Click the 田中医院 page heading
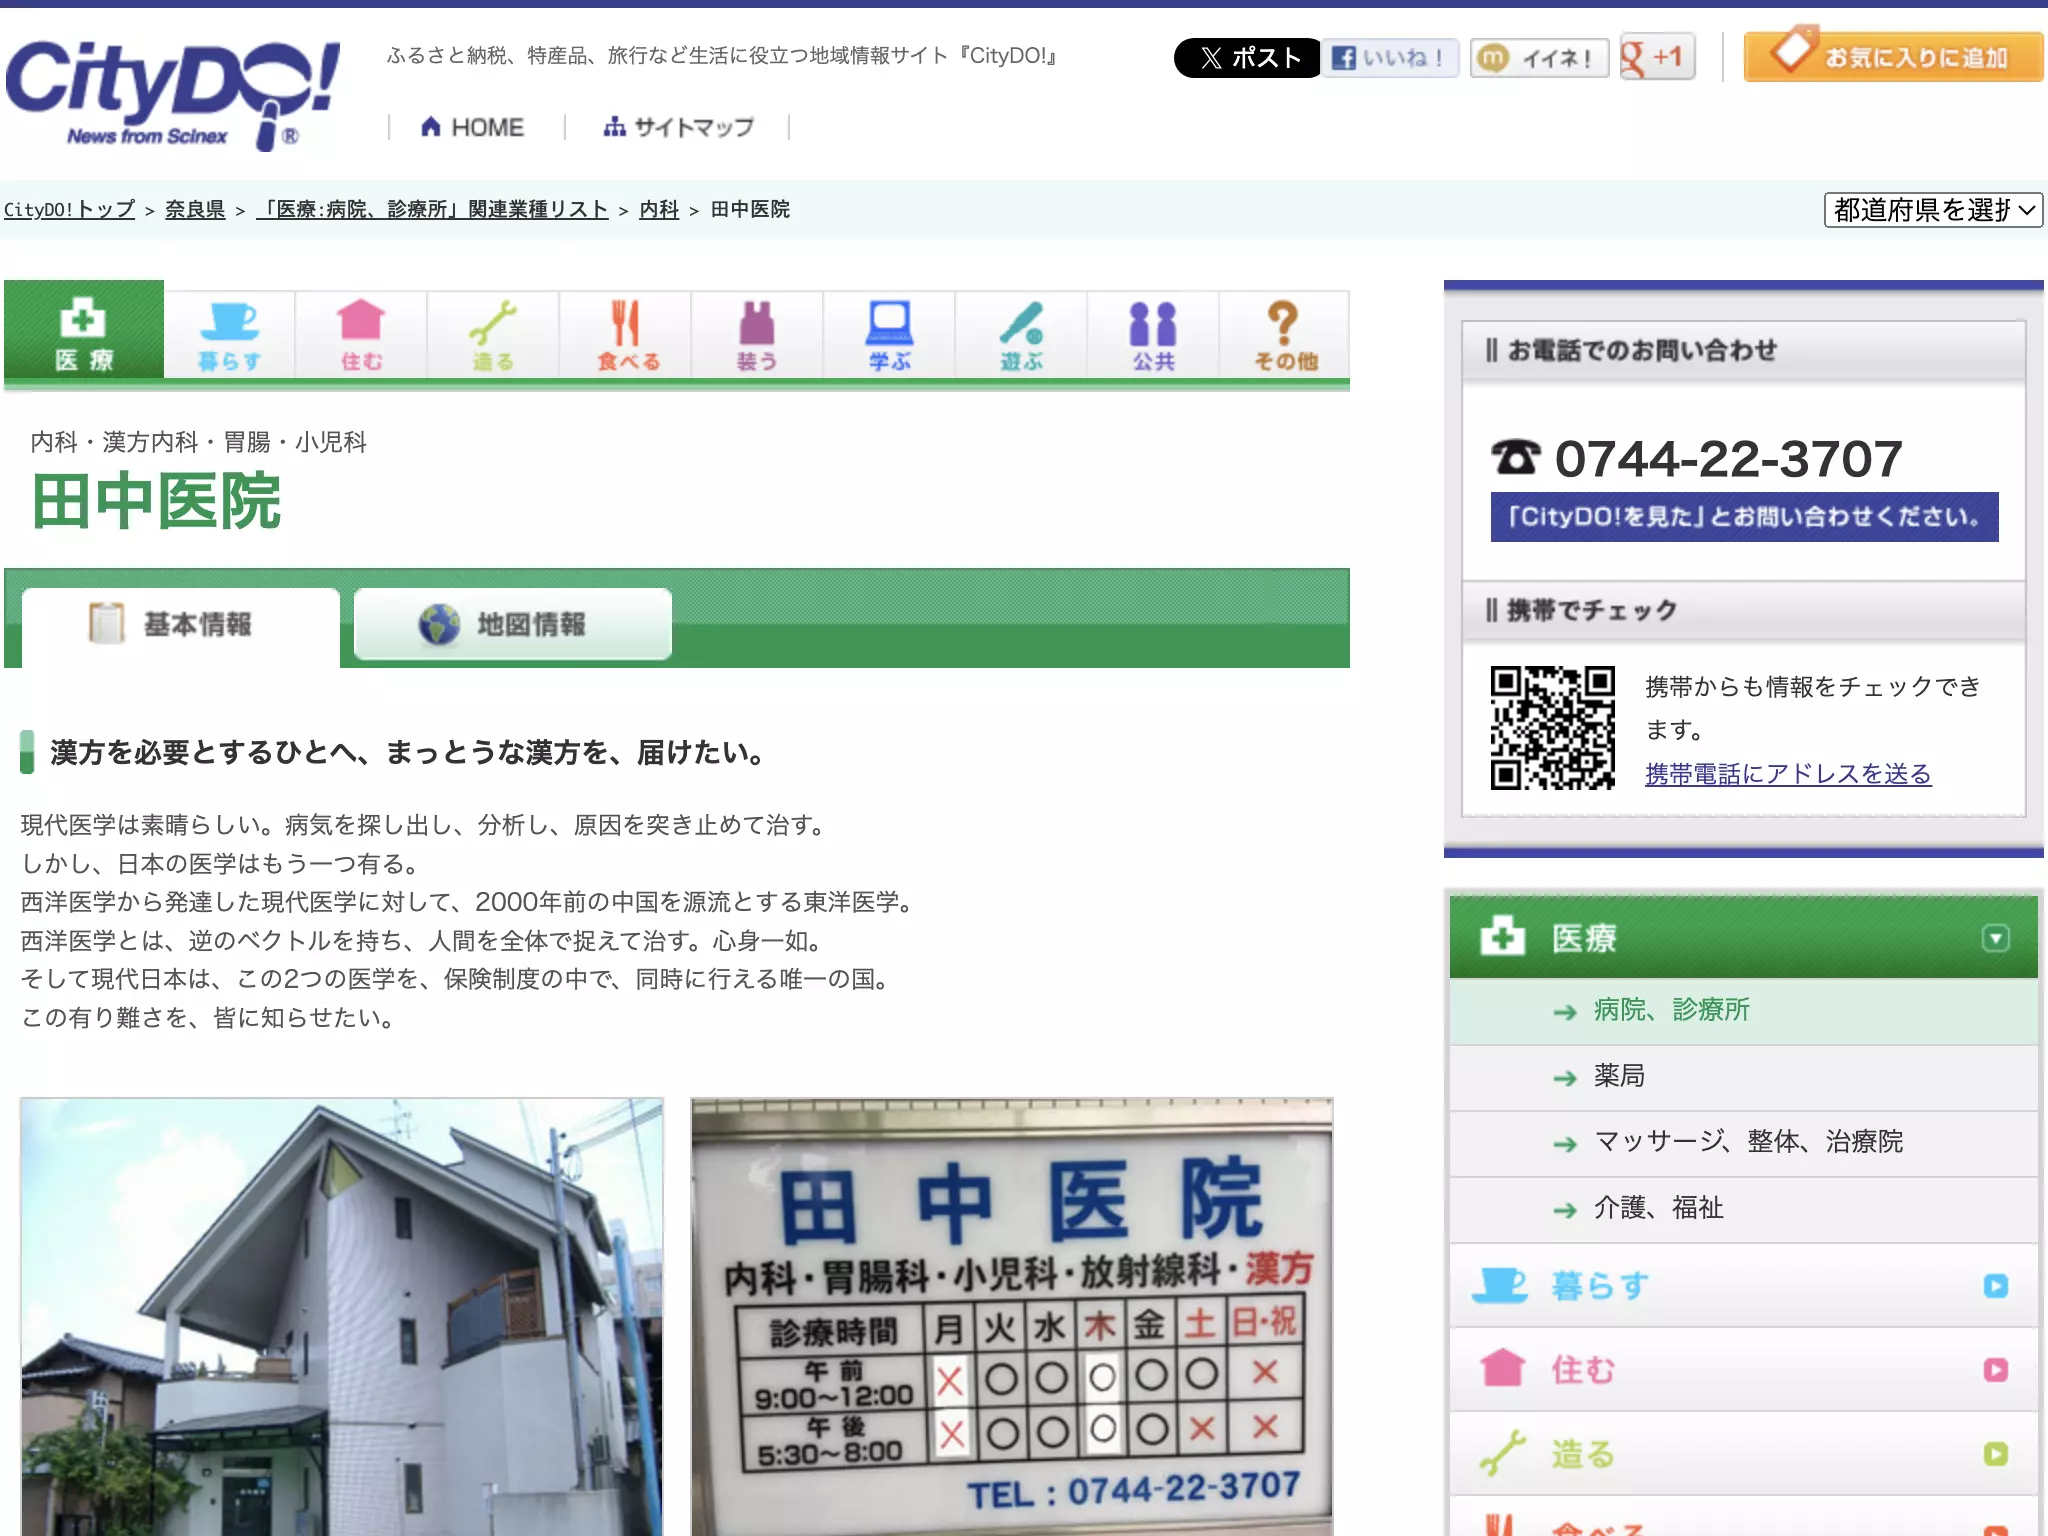2048x1536 pixels. click(x=156, y=501)
